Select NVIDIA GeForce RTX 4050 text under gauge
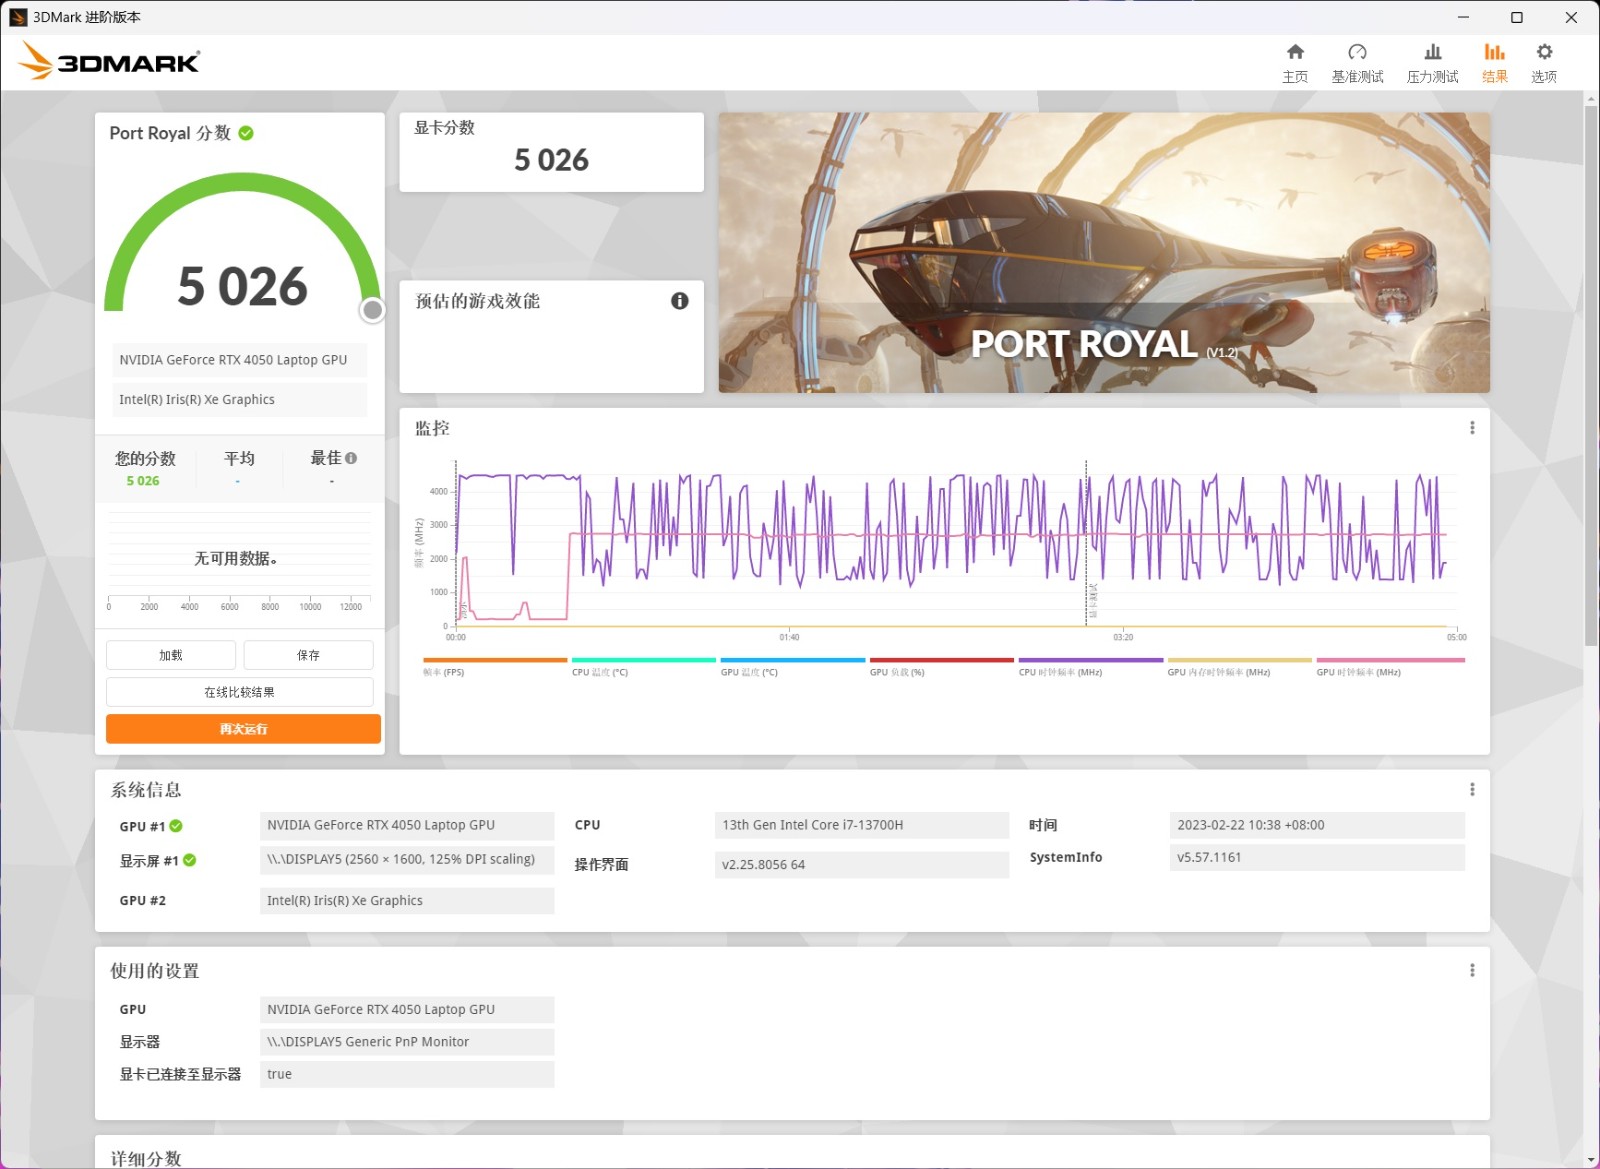Screen dimensions: 1600x1169 pos(239,360)
